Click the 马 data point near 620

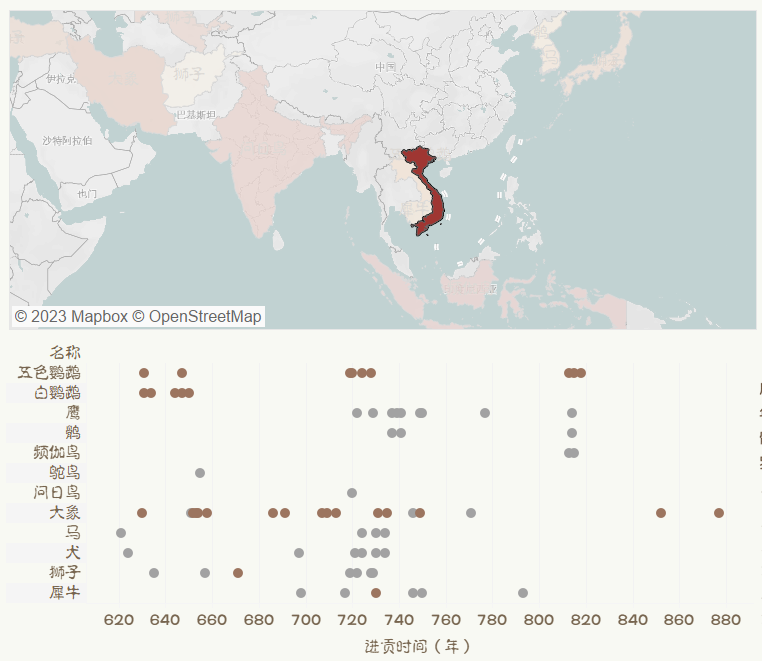(121, 533)
